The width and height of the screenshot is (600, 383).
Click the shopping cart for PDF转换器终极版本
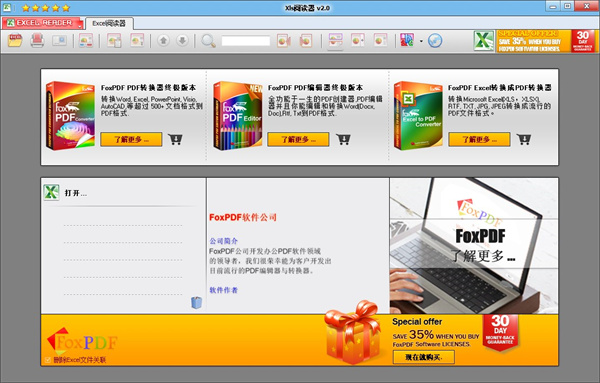(175, 139)
